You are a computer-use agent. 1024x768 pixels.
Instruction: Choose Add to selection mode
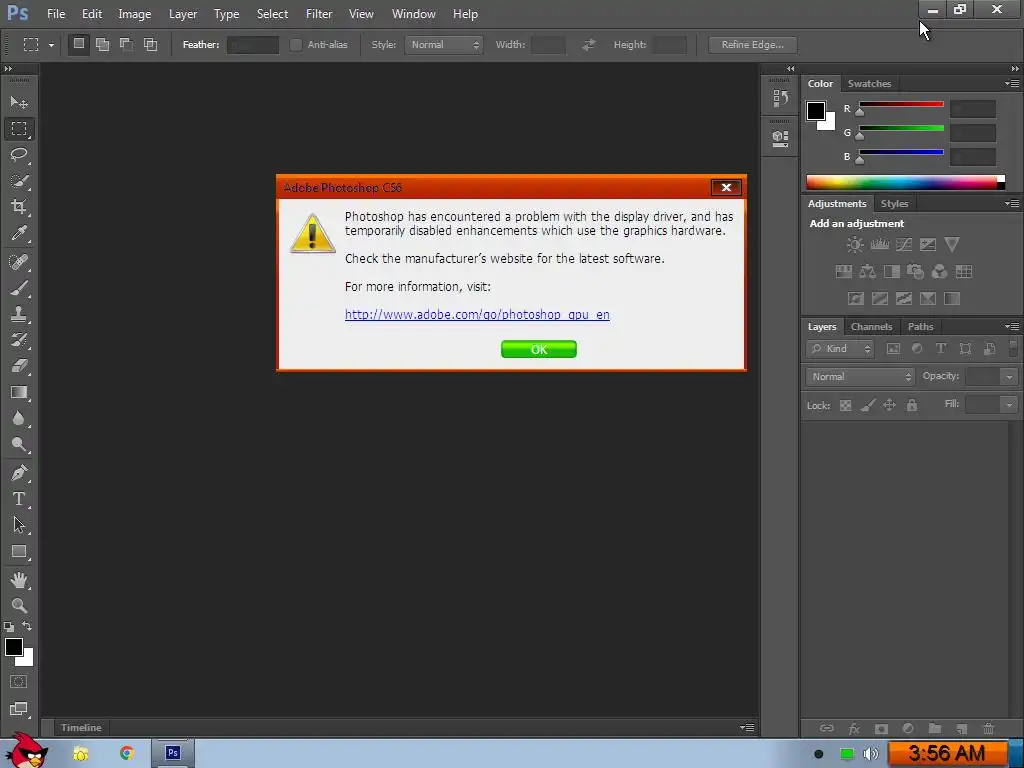point(103,44)
